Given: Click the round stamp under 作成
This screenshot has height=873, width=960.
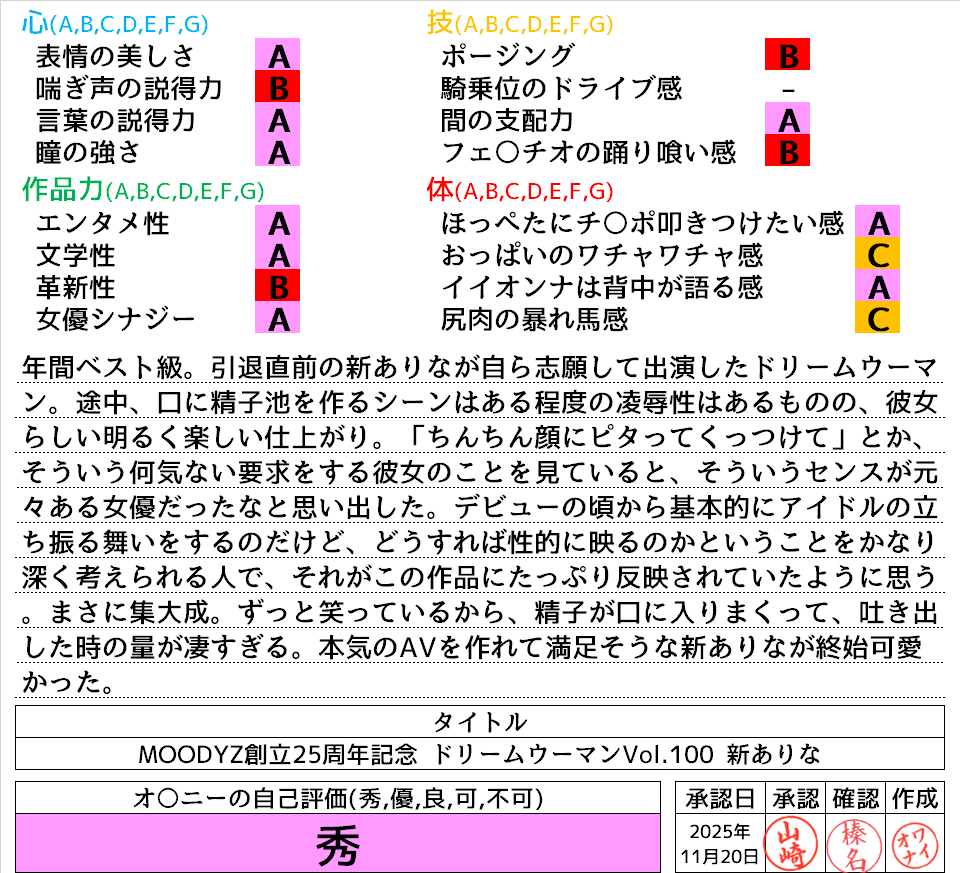Looking at the screenshot, I should (x=913, y=842).
